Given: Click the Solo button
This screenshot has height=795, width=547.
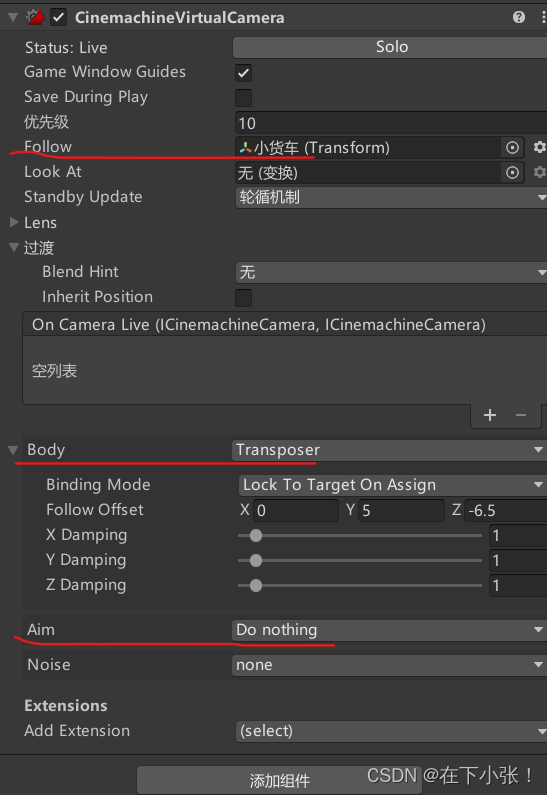Looking at the screenshot, I should 390,47.
